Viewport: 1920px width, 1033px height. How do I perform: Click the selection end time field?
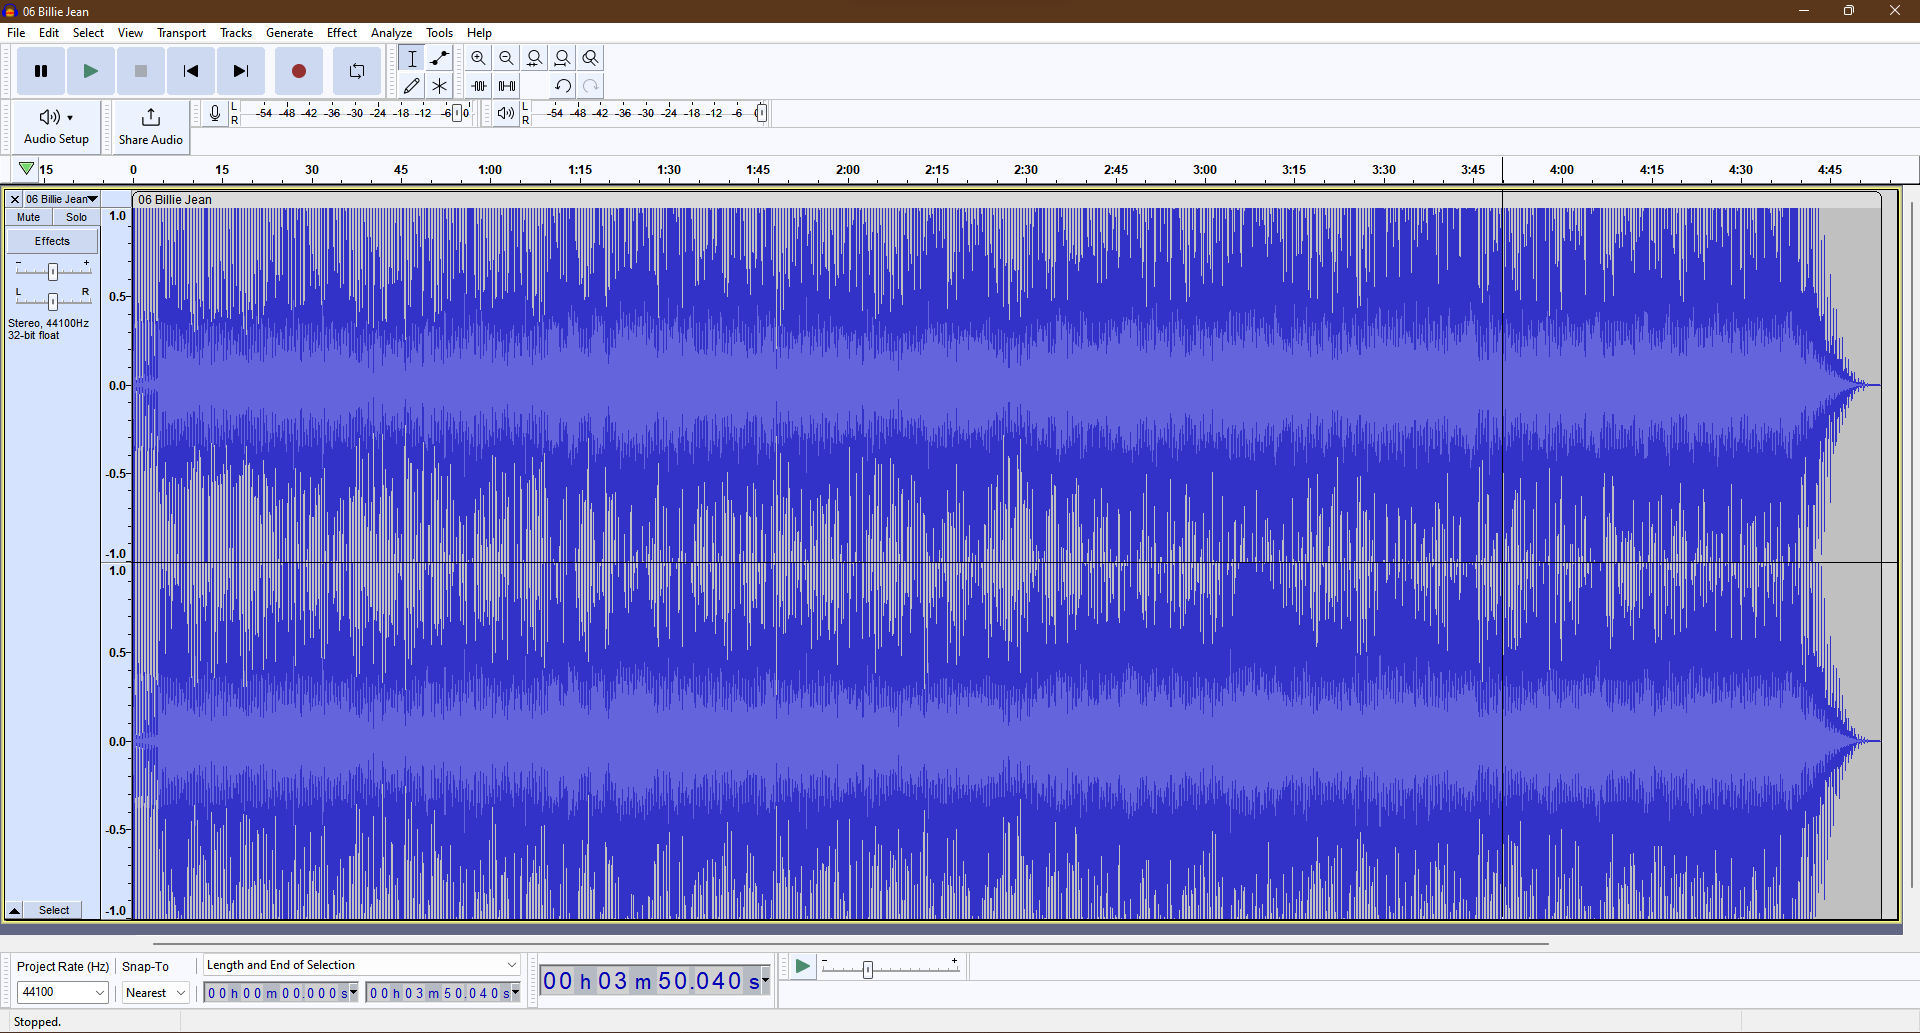[439, 993]
